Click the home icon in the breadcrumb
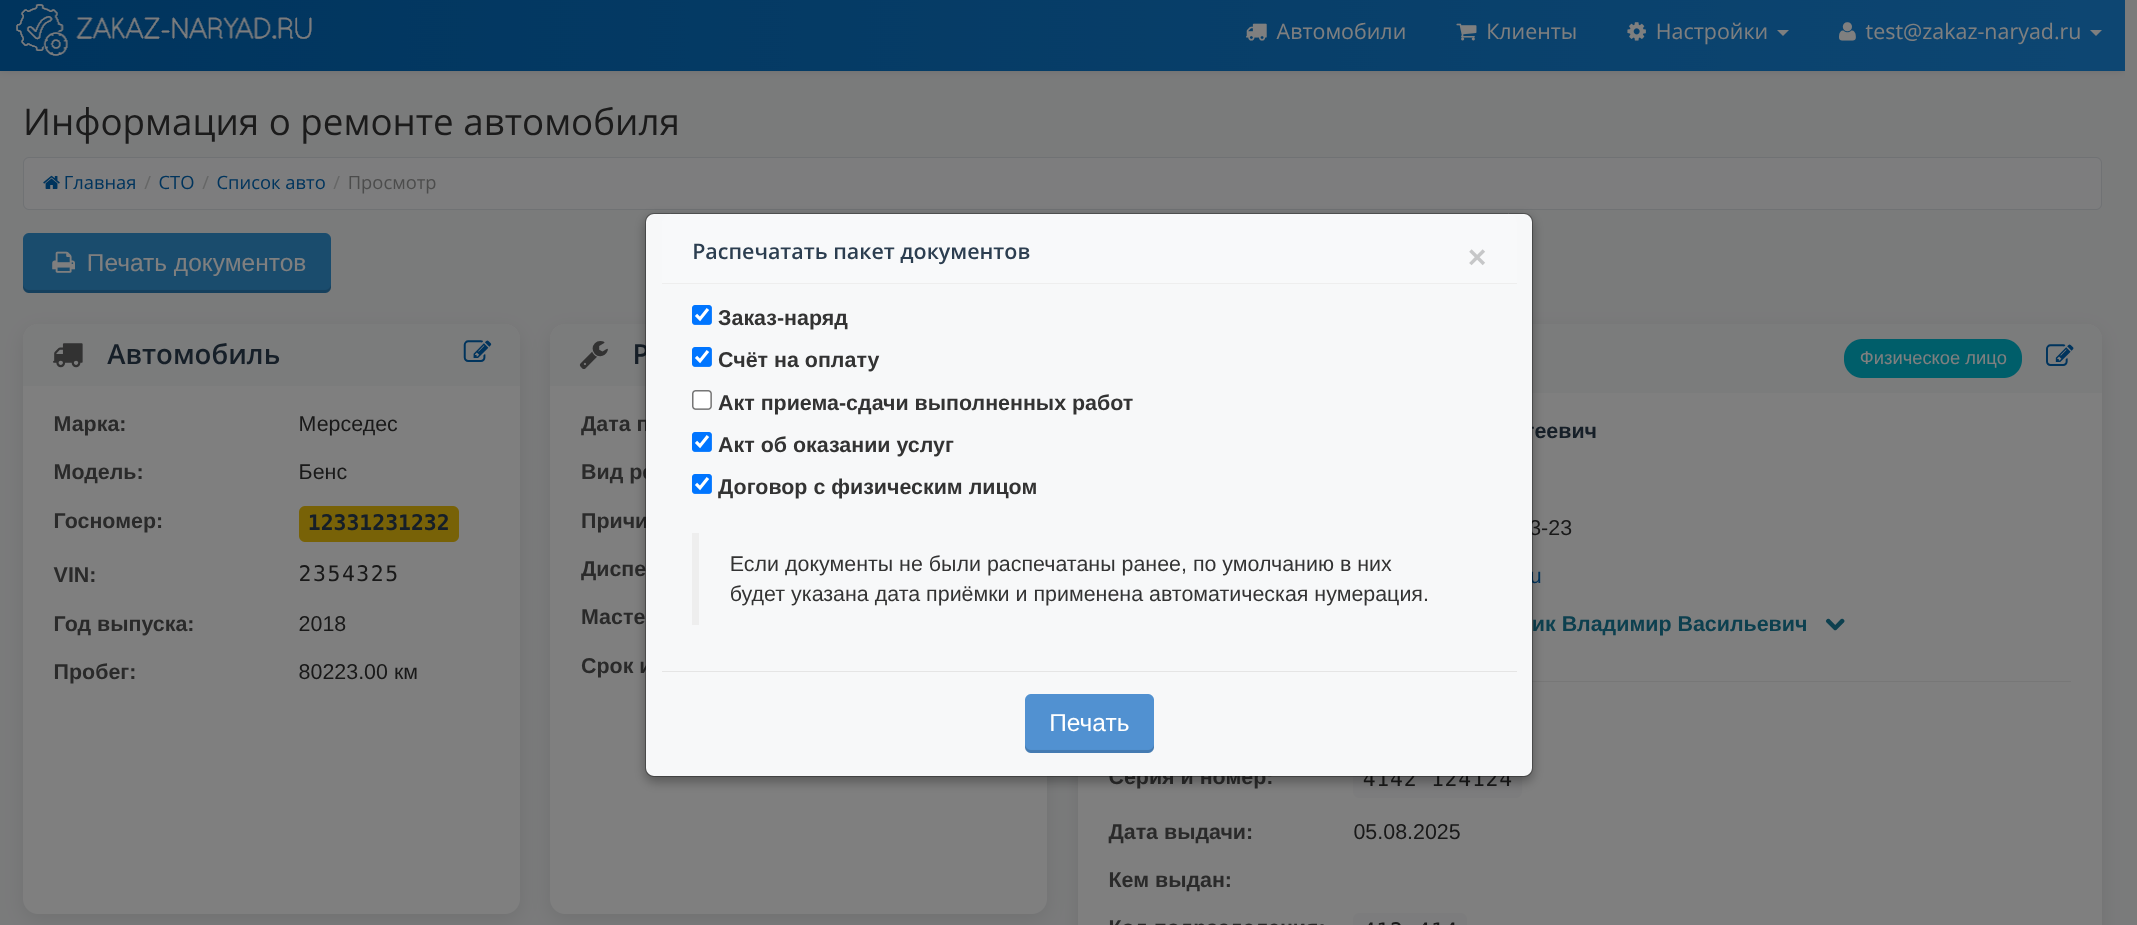Screen dimensions: 2137x925 coord(51,183)
